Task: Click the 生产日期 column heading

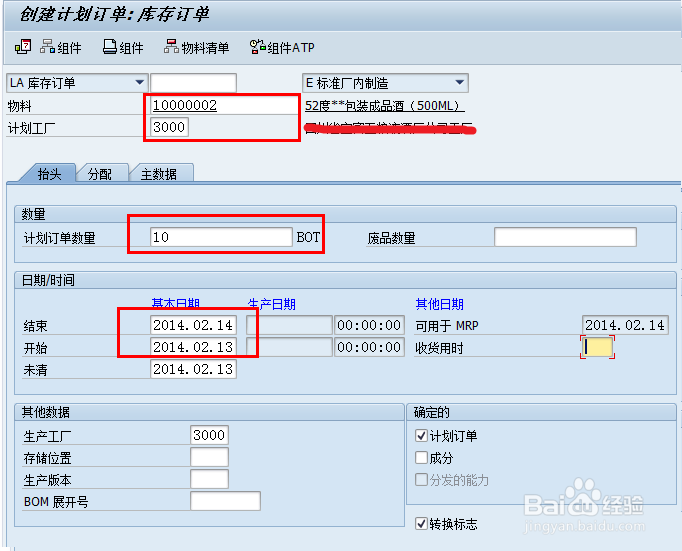Action: [272, 304]
